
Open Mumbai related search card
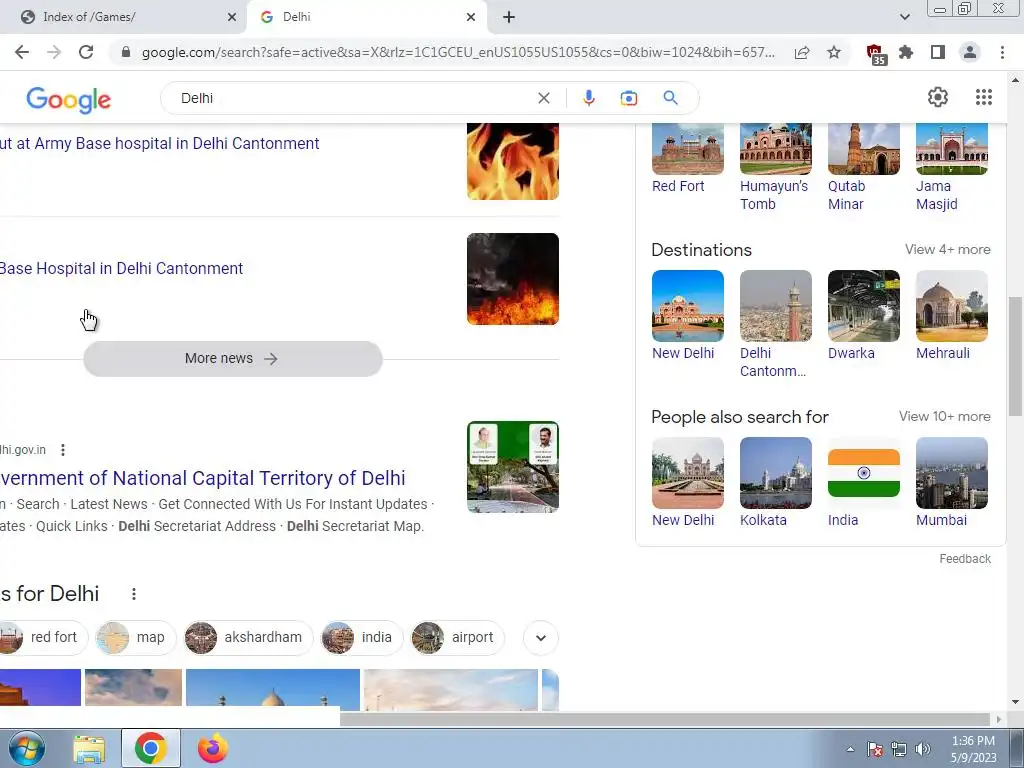(x=952, y=483)
